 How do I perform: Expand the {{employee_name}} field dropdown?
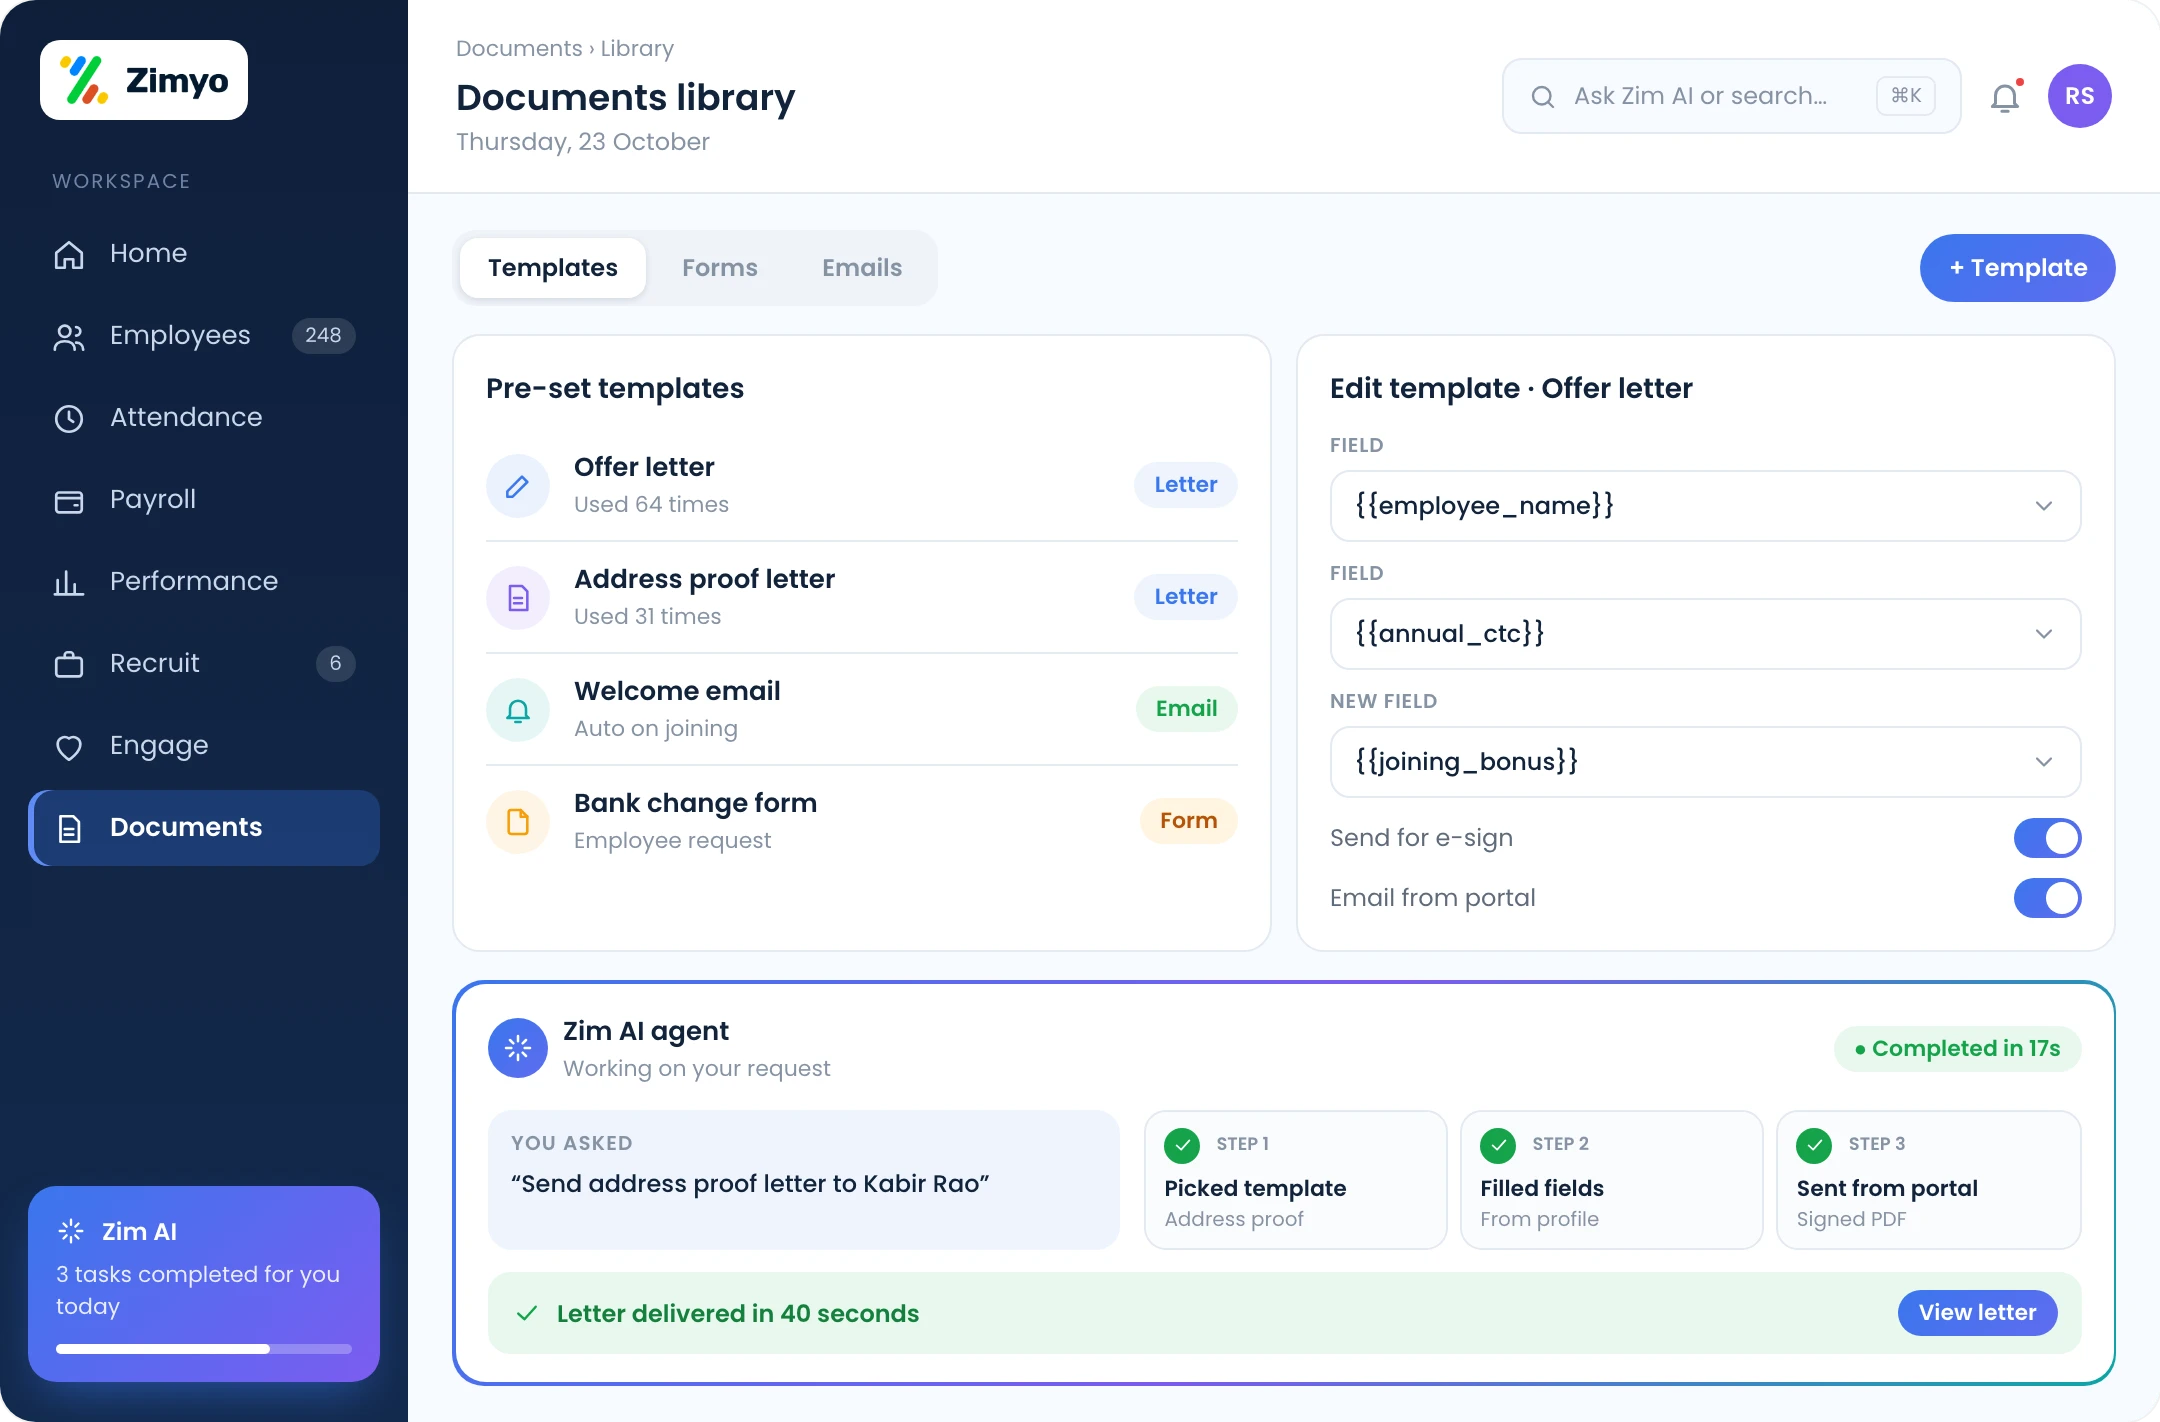[1706, 506]
